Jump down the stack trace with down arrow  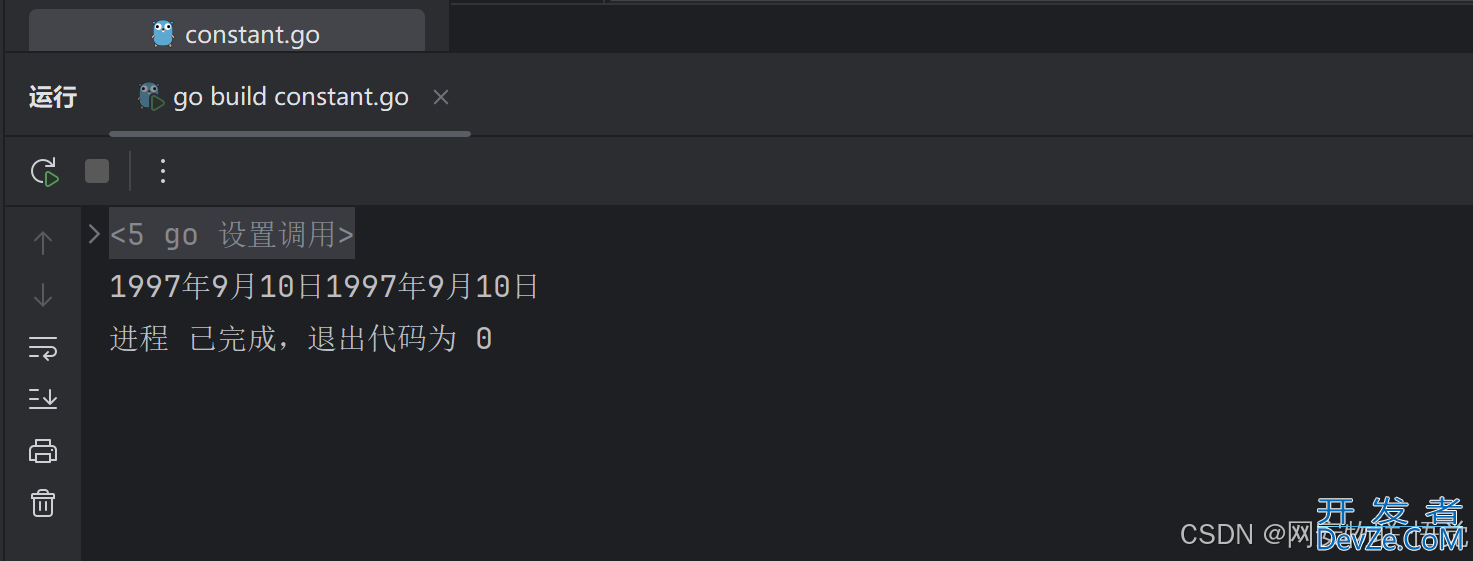point(43,295)
